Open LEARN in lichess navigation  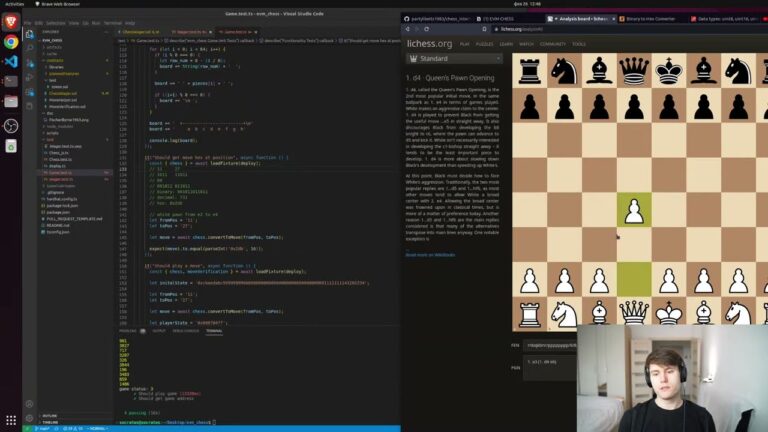click(506, 44)
